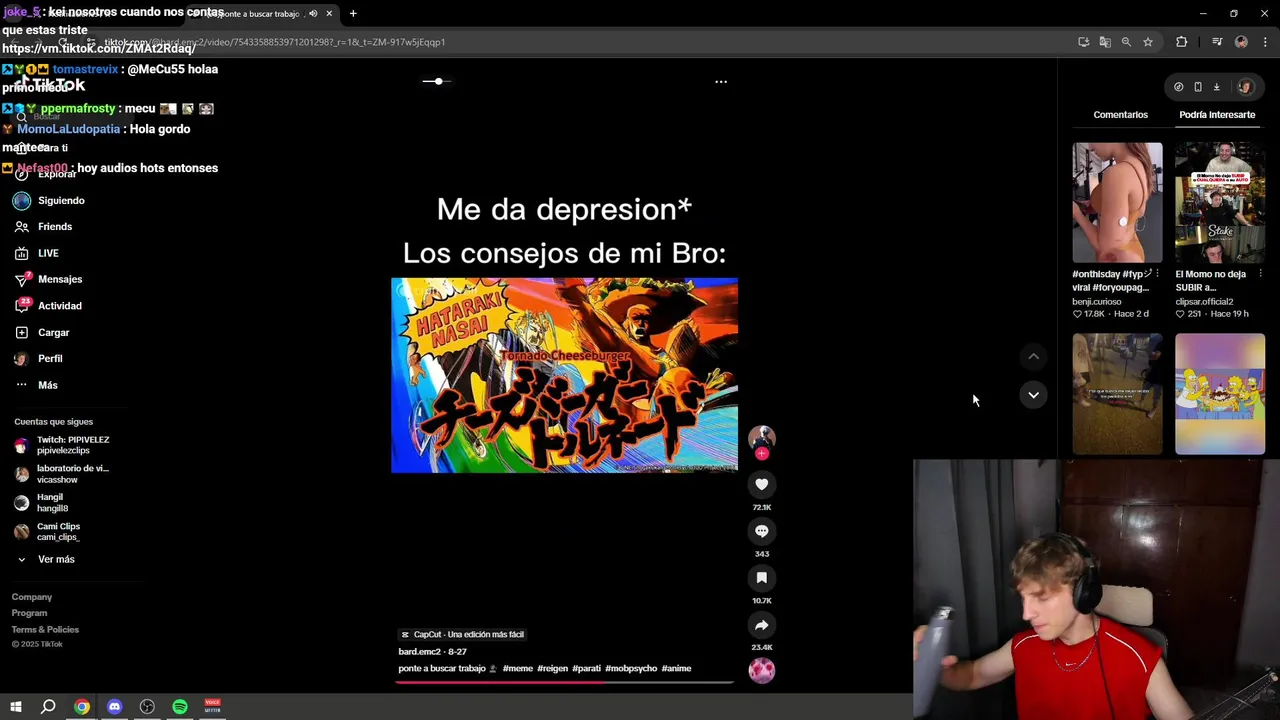
Task: Open Siguiendo in the sidebar
Action: (x=61, y=201)
